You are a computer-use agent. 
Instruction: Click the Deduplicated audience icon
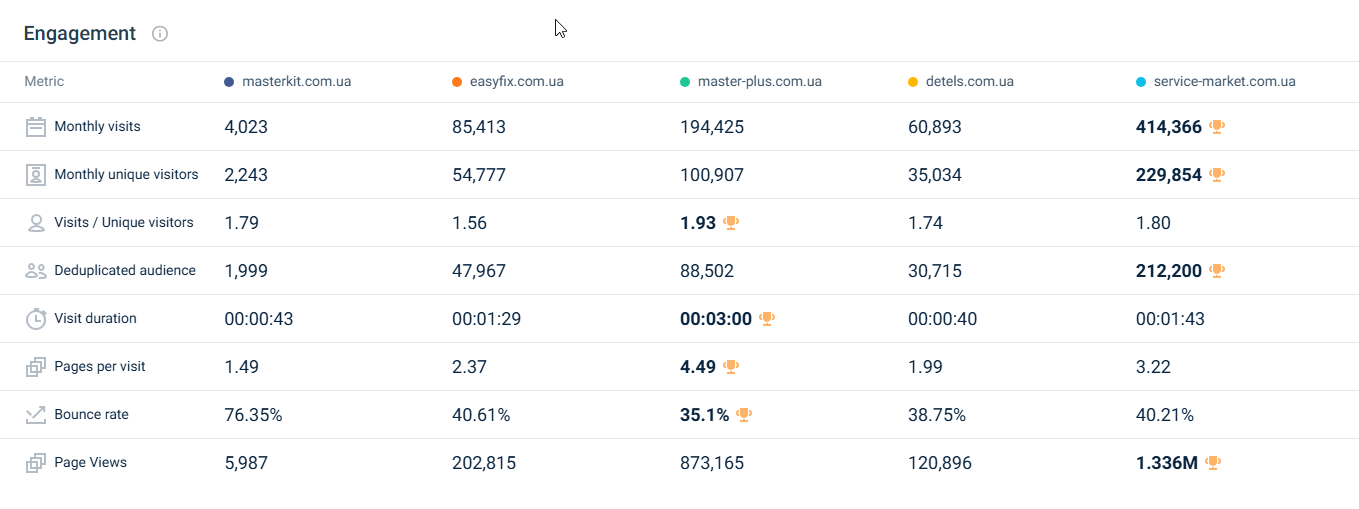[36, 271]
